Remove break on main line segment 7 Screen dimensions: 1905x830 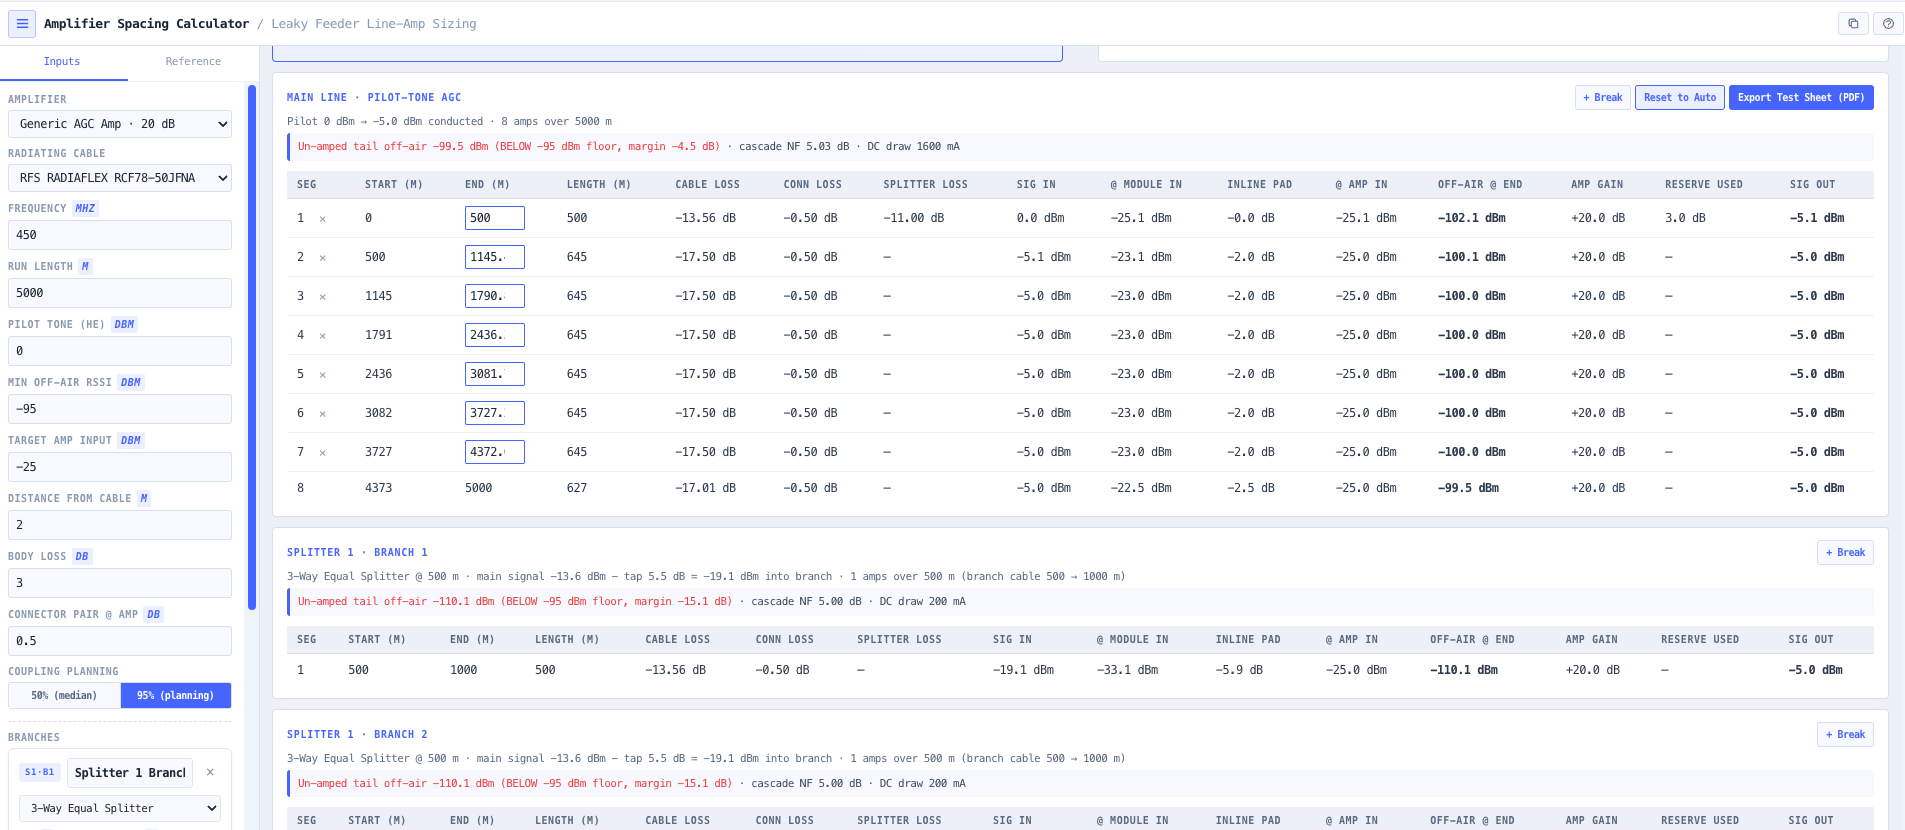tap(322, 452)
